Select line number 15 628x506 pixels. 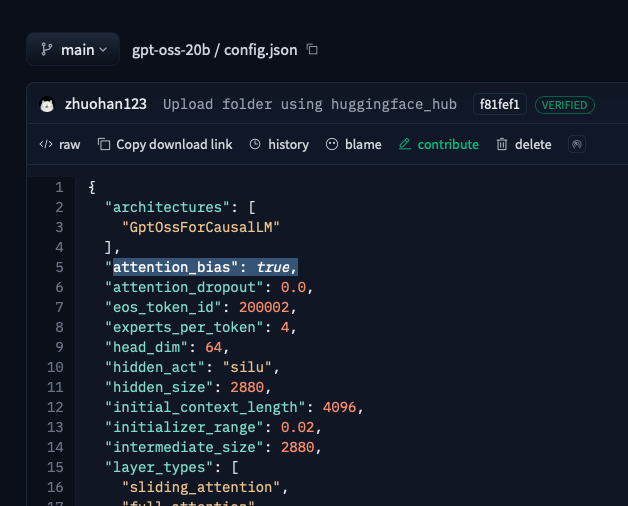pos(55,467)
